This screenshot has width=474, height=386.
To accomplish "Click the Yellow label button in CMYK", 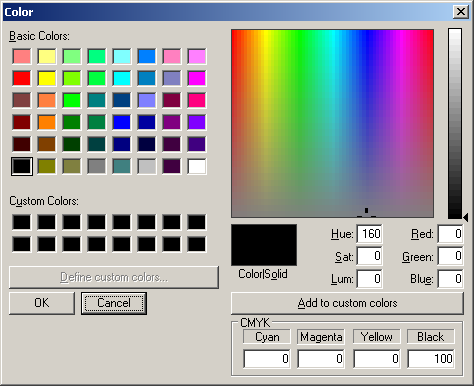I will tap(376, 337).
